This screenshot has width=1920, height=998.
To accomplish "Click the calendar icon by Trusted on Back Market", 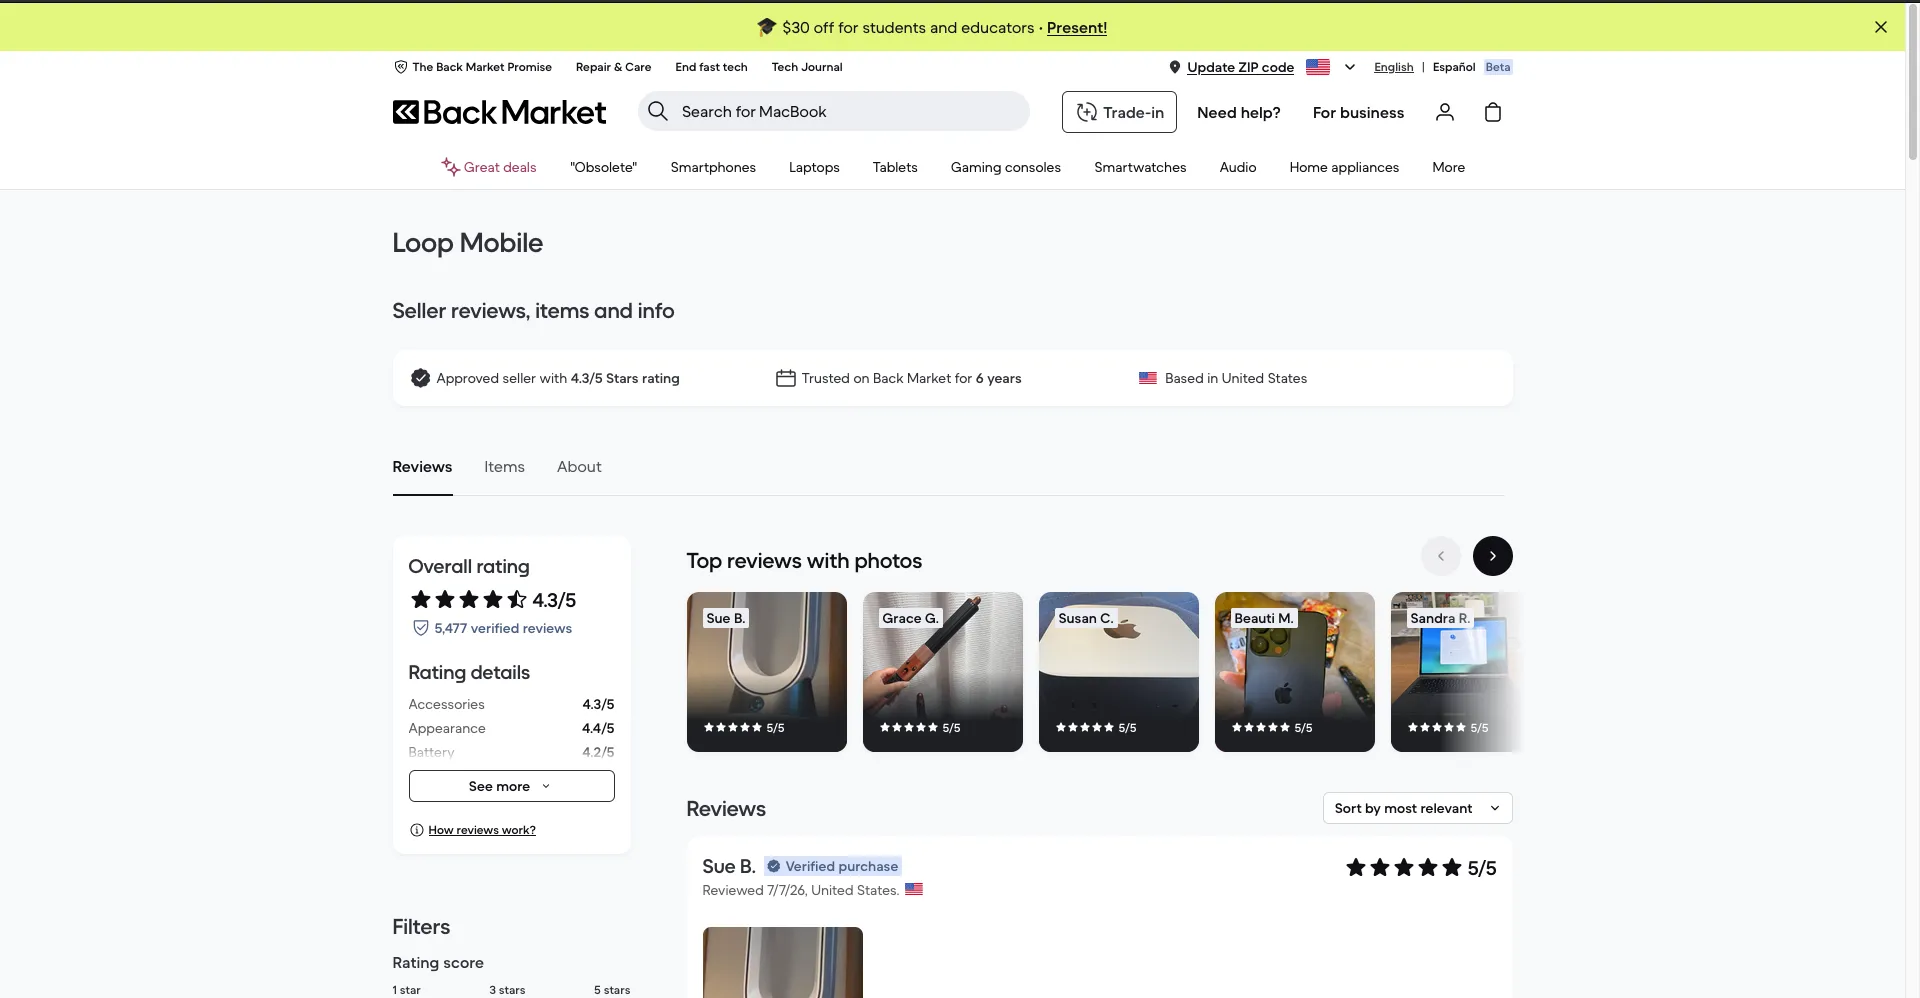I will click(x=785, y=378).
